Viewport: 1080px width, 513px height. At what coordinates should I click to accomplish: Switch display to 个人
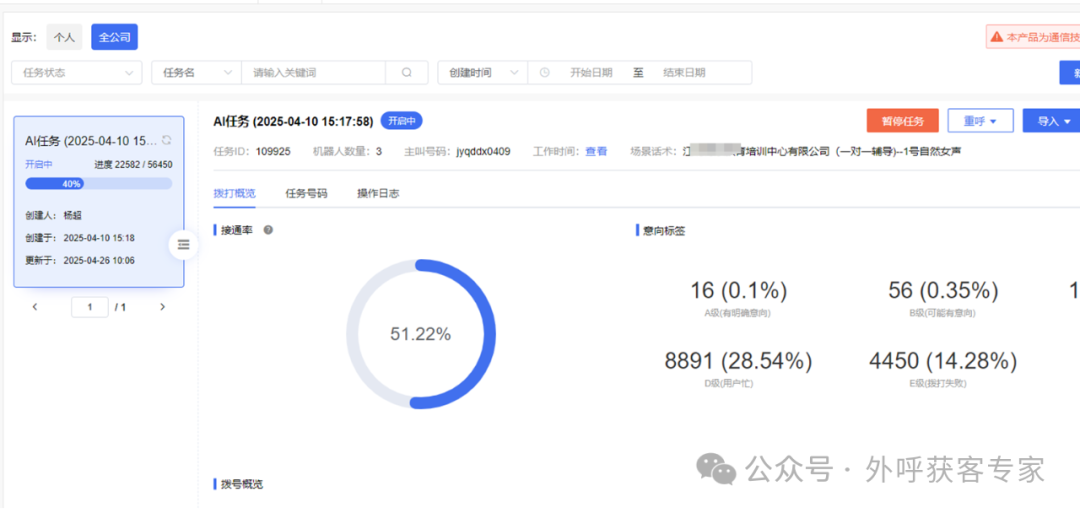point(64,37)
